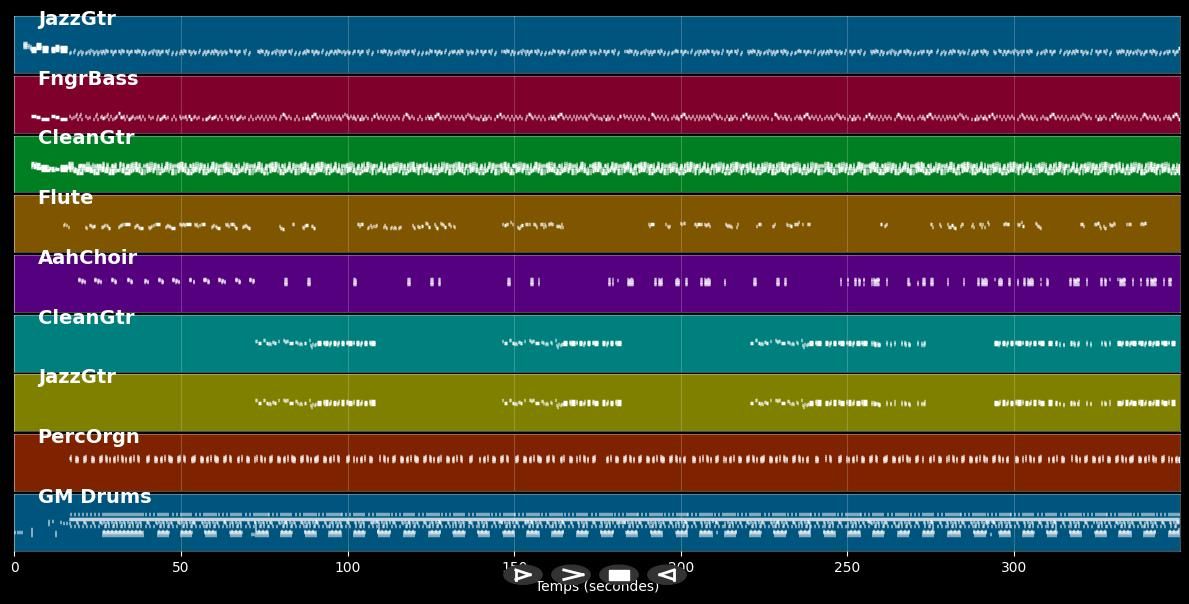This screenshot has height=604, width=1189.
Task: Click the first note cluster in olive JazzGtr lane
Action: (315, 403)
